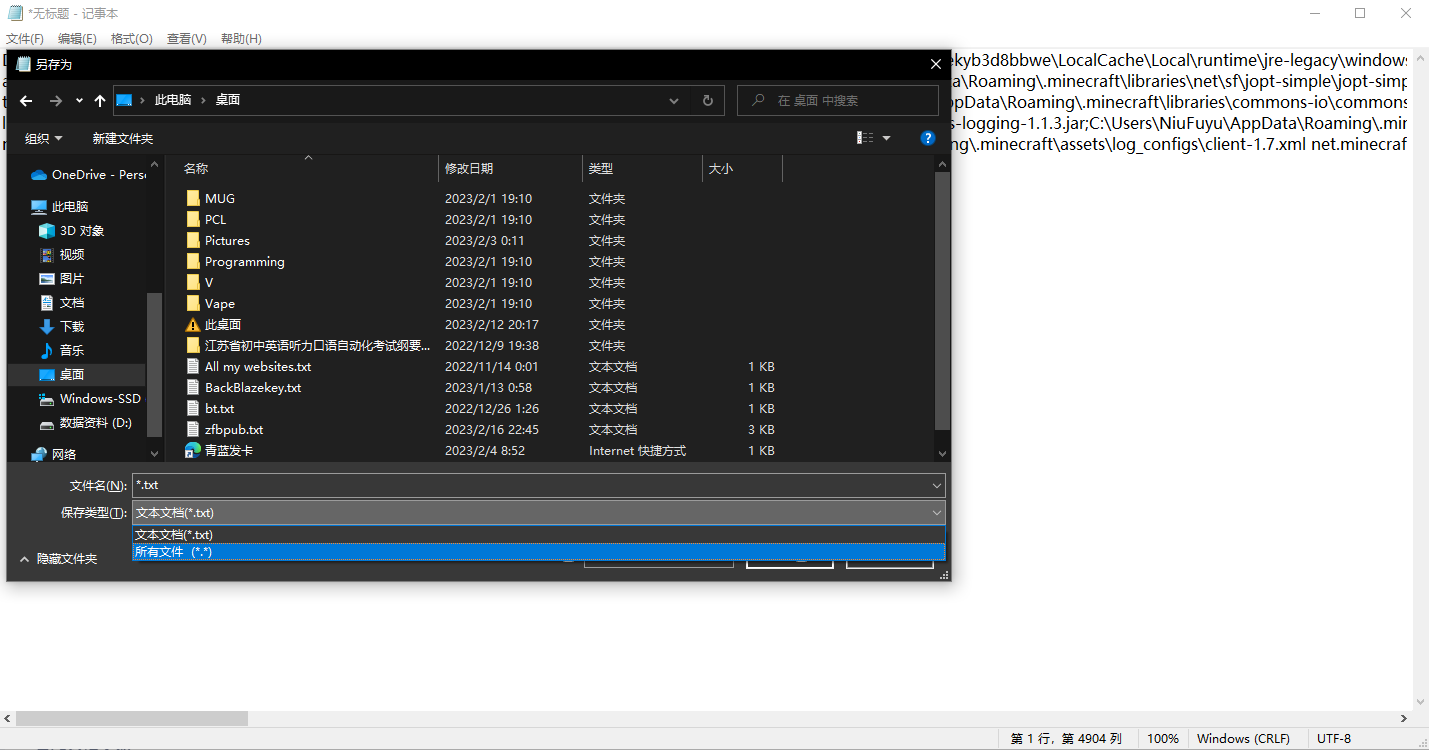Click the Up one level arrow

tap(100, 101)
